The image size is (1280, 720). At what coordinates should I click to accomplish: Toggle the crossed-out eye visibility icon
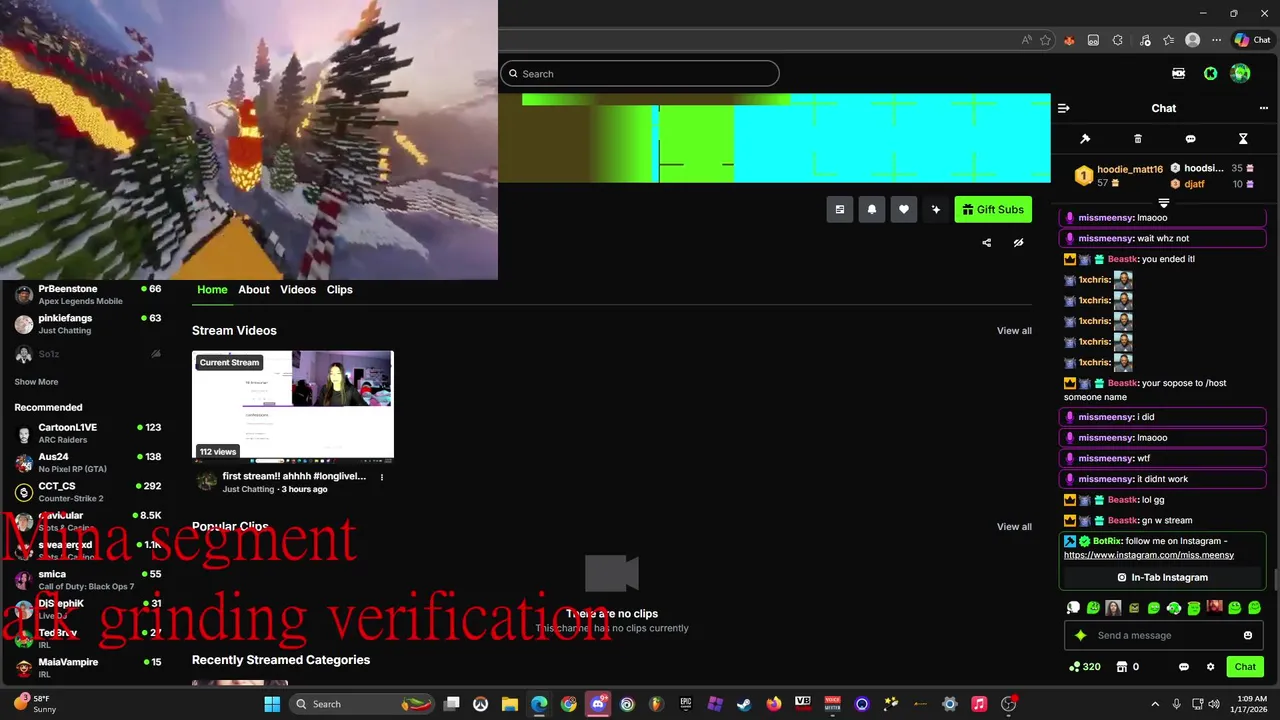coord(1018,242)
